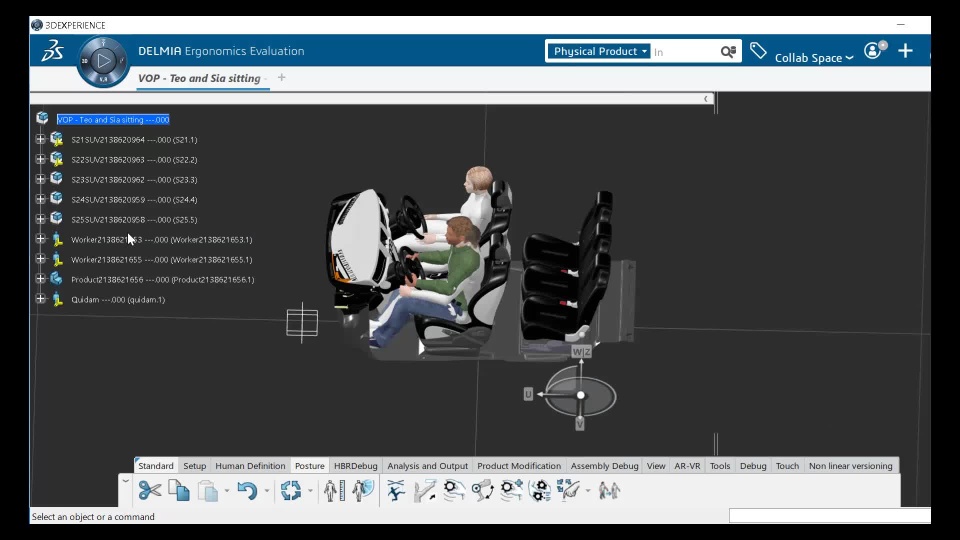Select the root VOP - Teo and Sia sitting node
The image size is (960, 540).
pyautogui.click(x=113, y=119)
